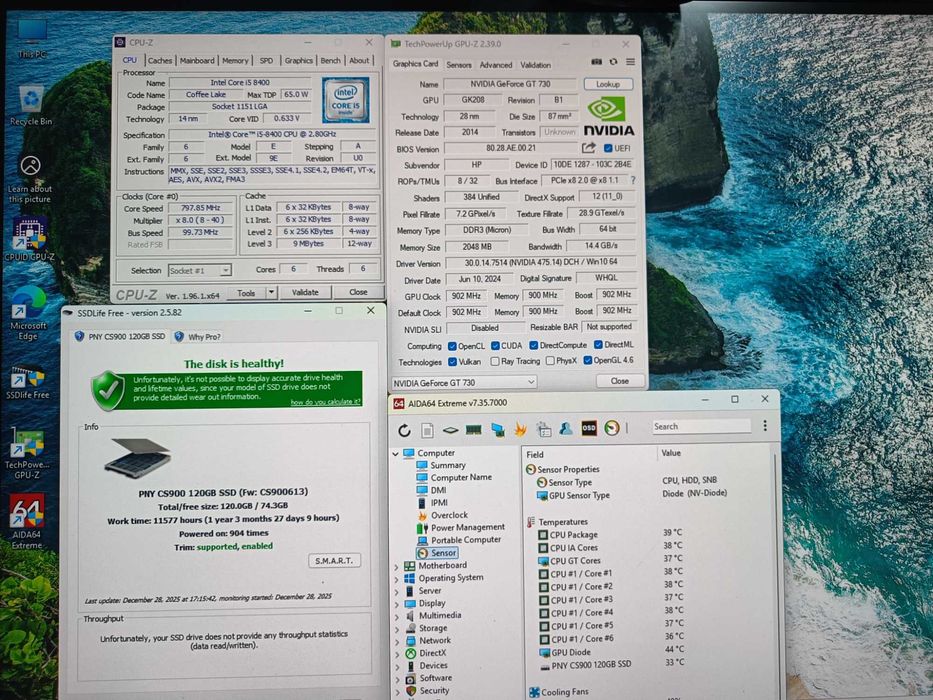The image size is (933, 700).
Task: Open AIDA64 three-dot menu
Action: [x=765, y=425]
